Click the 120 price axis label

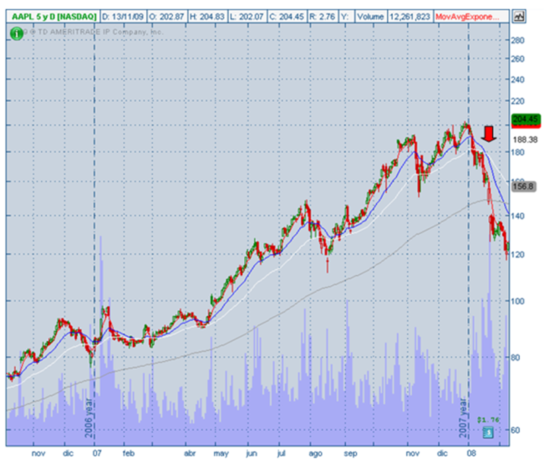(x=517, y=254)
